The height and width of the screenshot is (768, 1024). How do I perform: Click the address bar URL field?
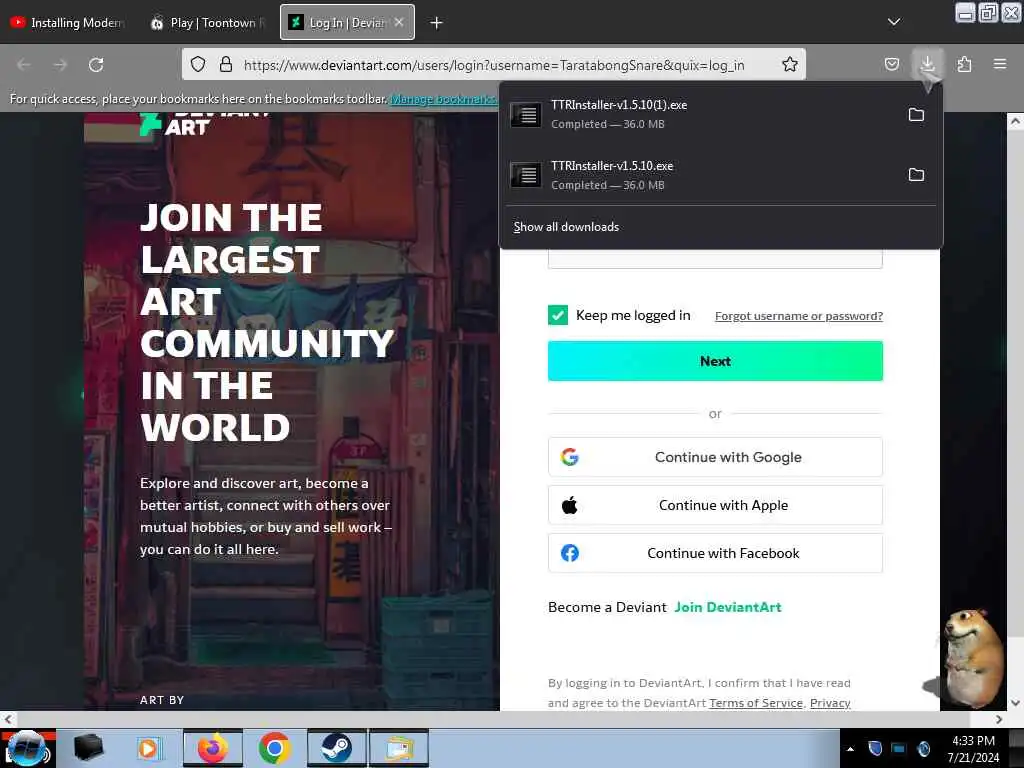point(494,65)
